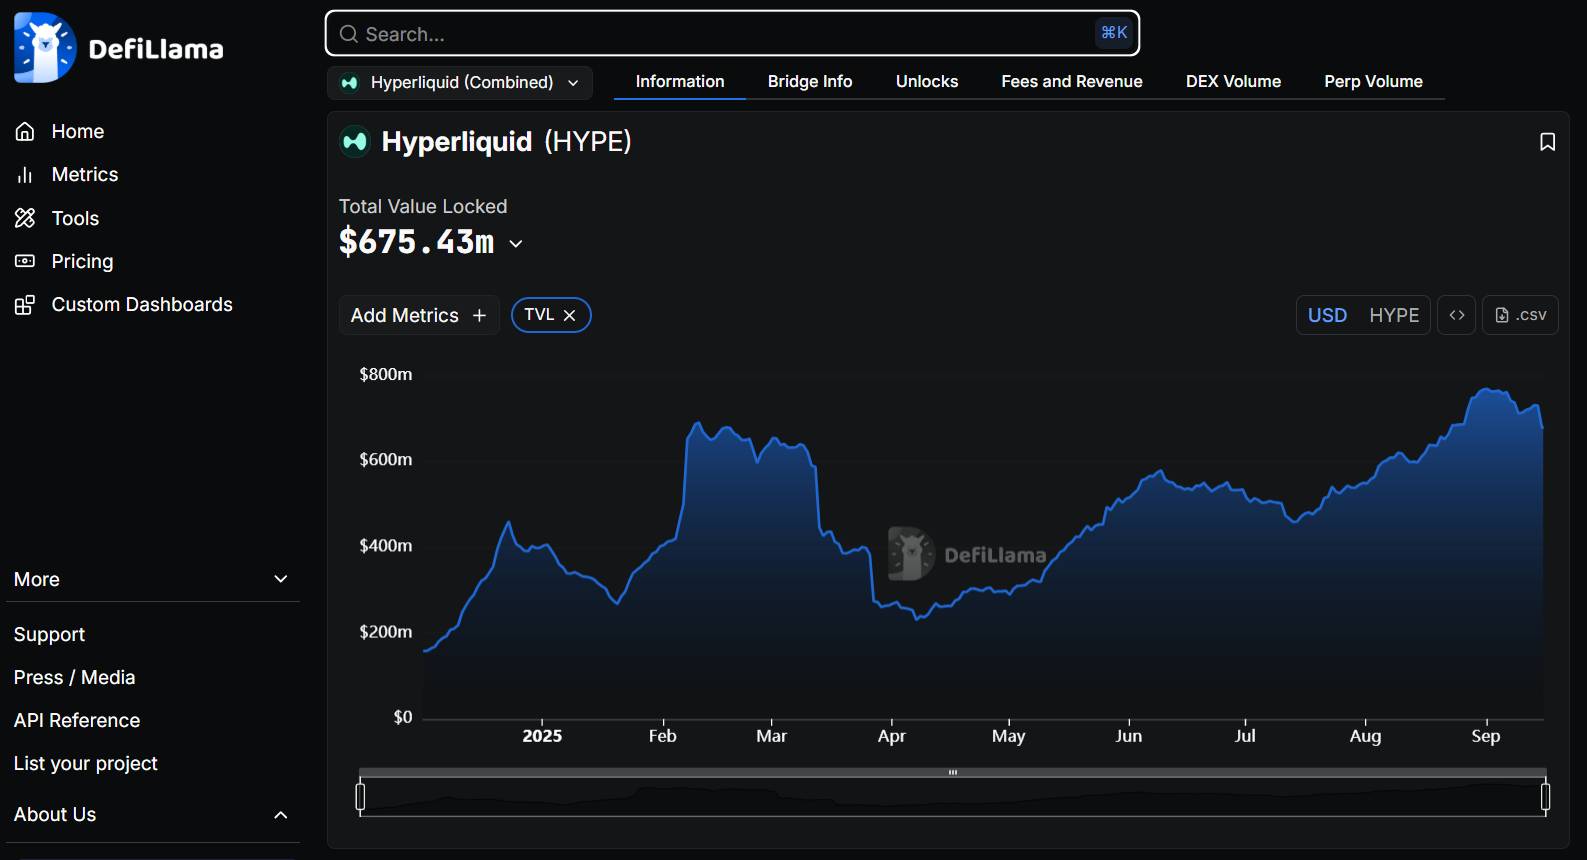Click the 2025 x-axis label

542,736
